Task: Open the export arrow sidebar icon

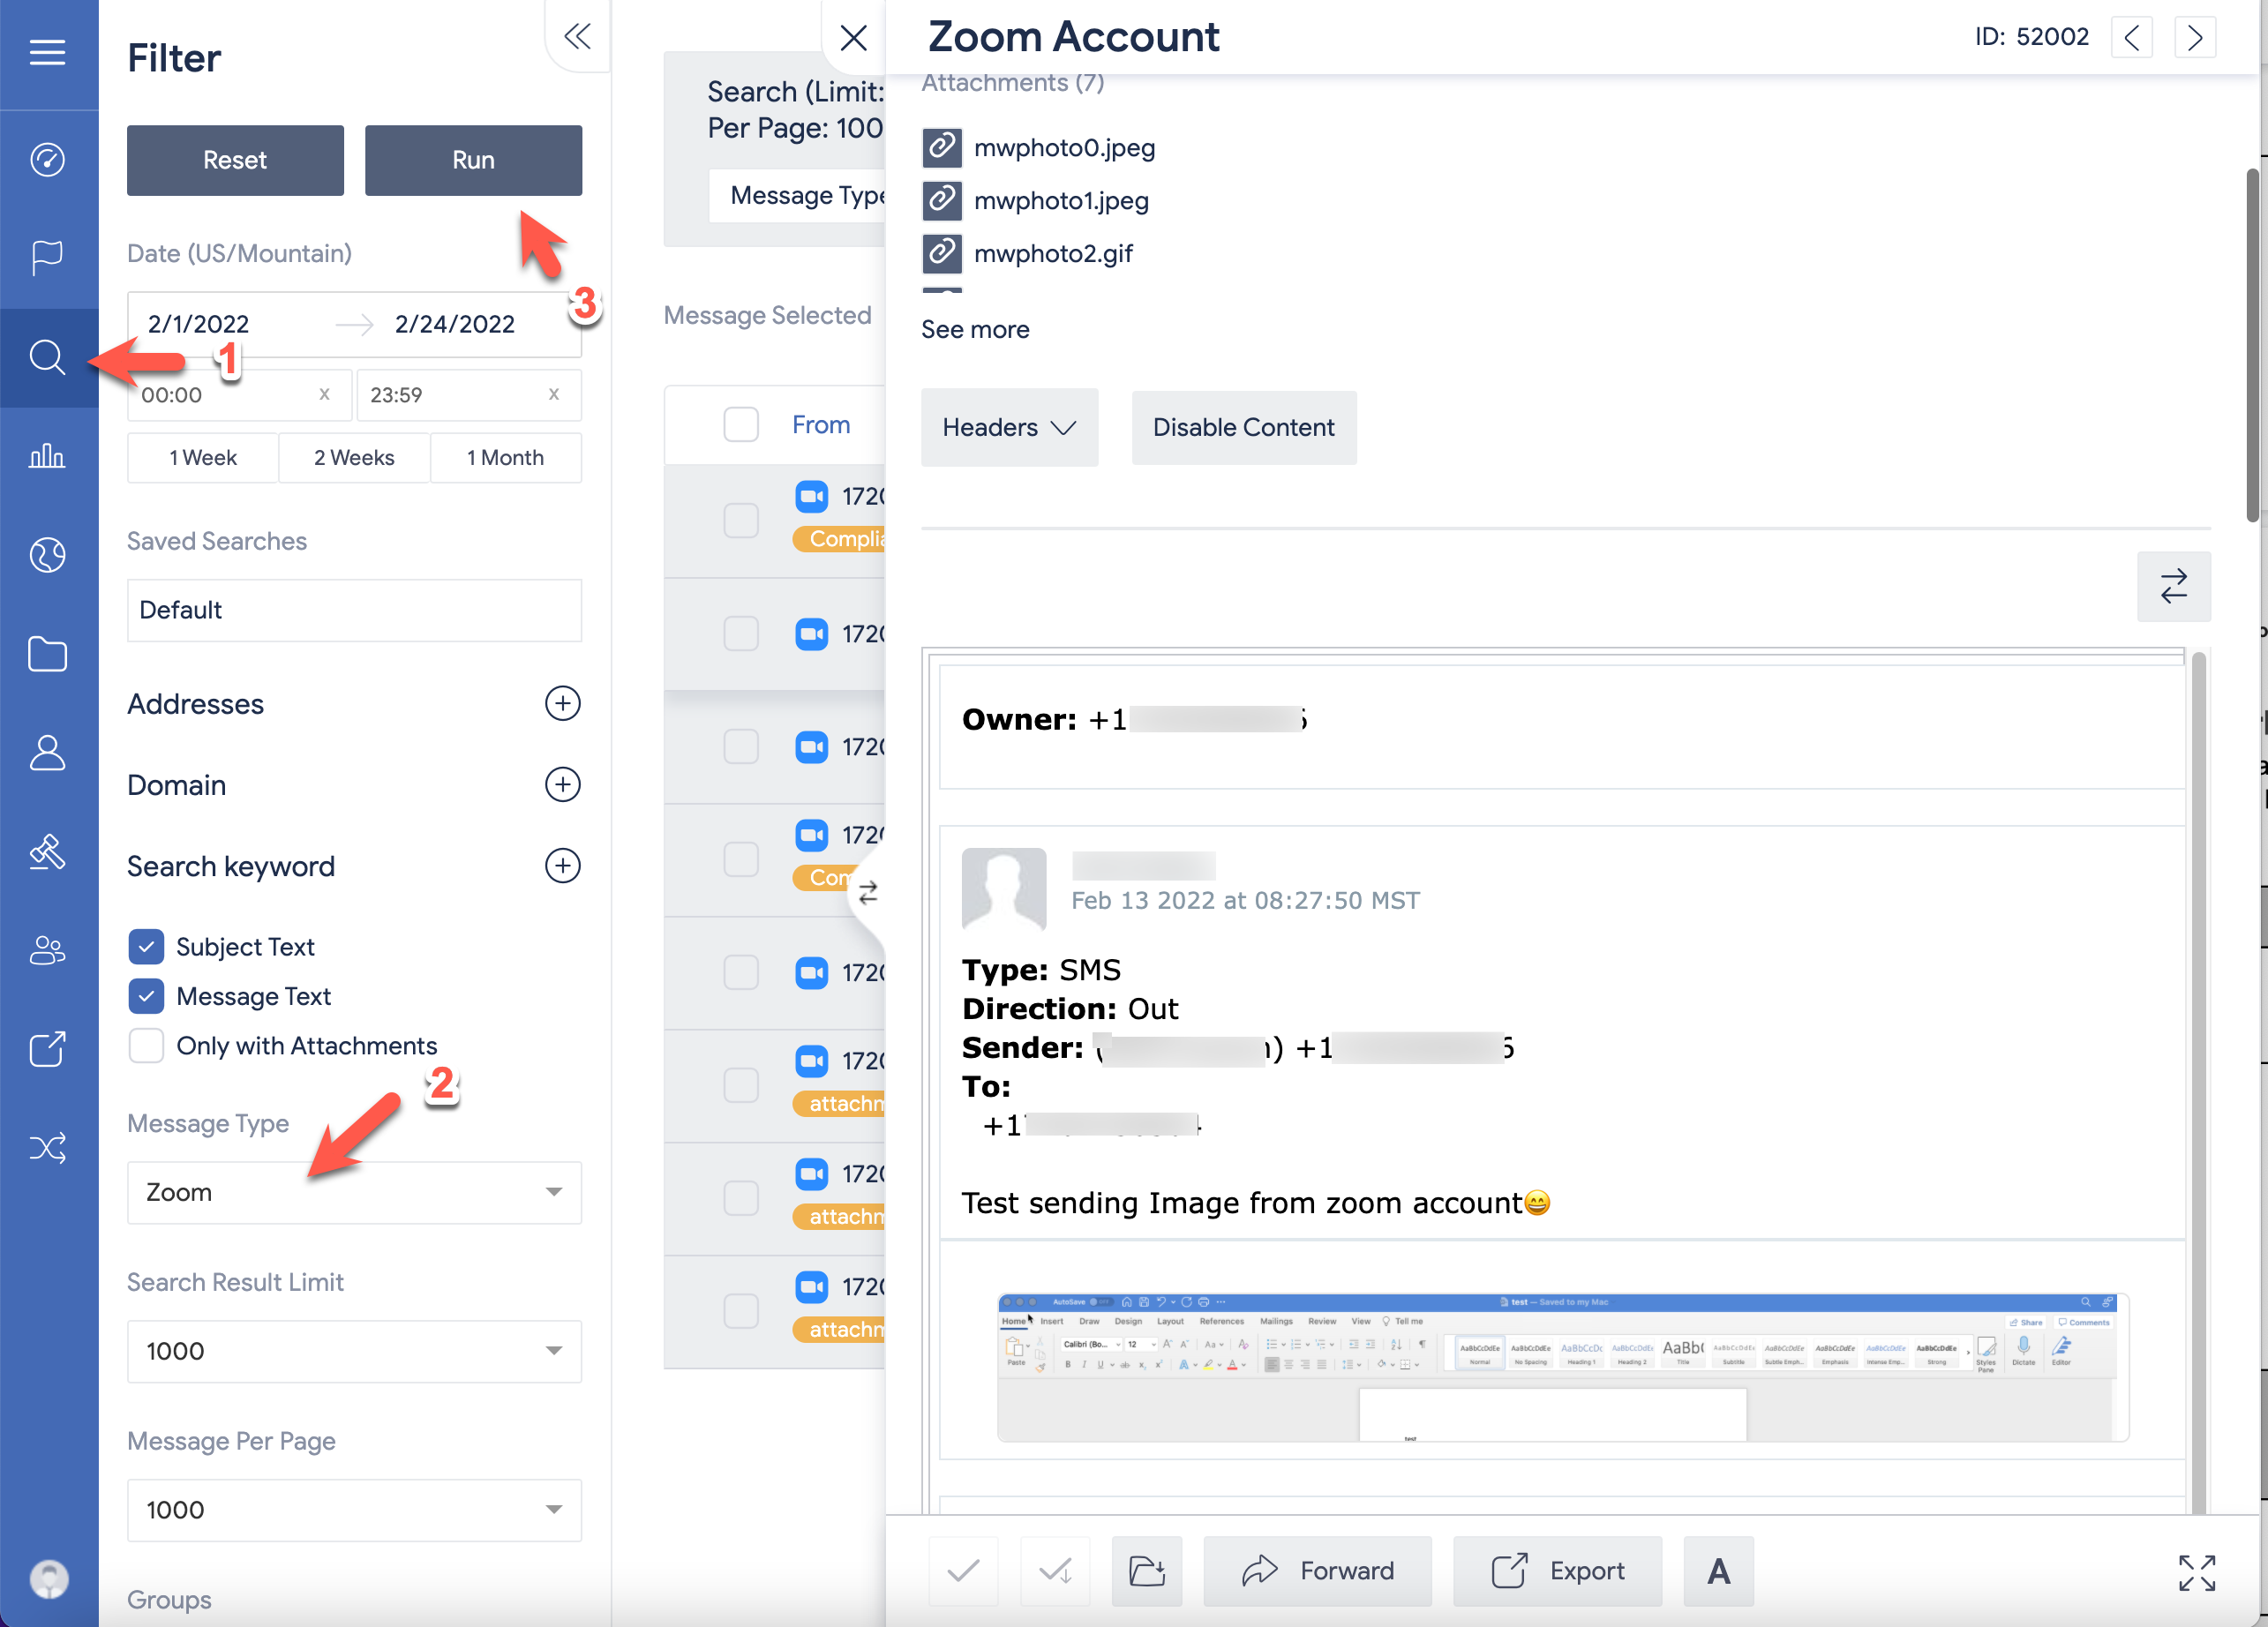Action: point(47,1049)
